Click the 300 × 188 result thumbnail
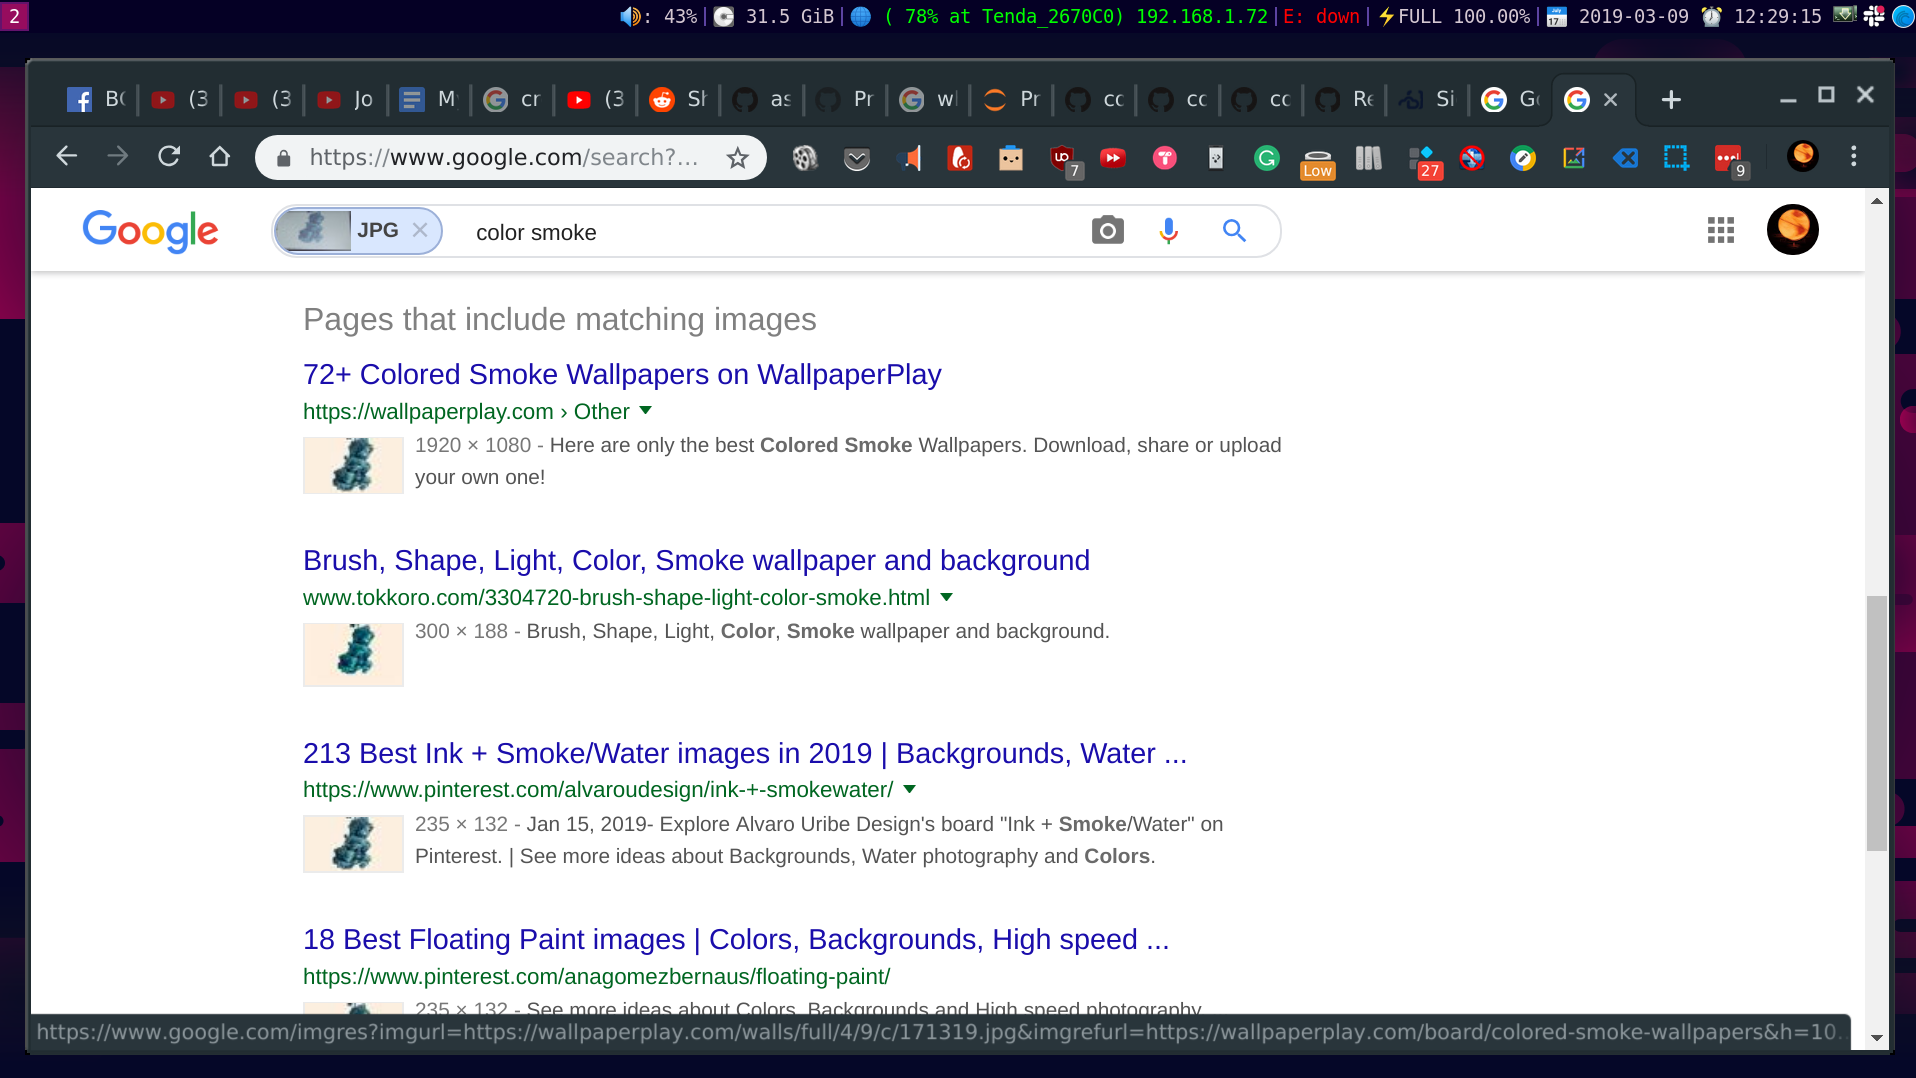This screenshot has width=1916, height=1078. pos(353,654)
